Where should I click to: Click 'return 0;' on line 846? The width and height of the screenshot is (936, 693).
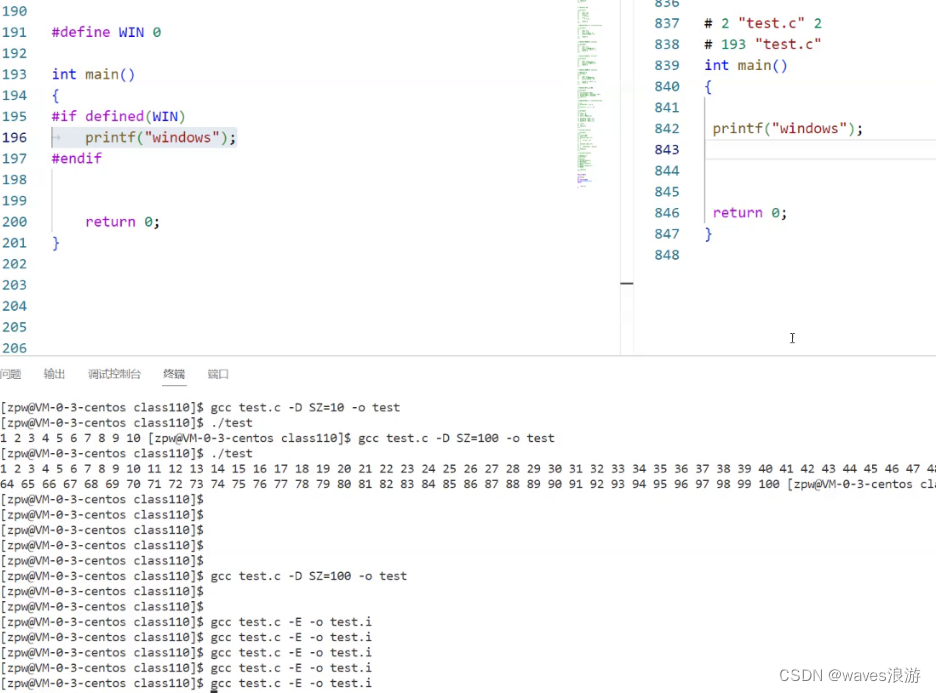pyautogui.click(x=750, y=213)
